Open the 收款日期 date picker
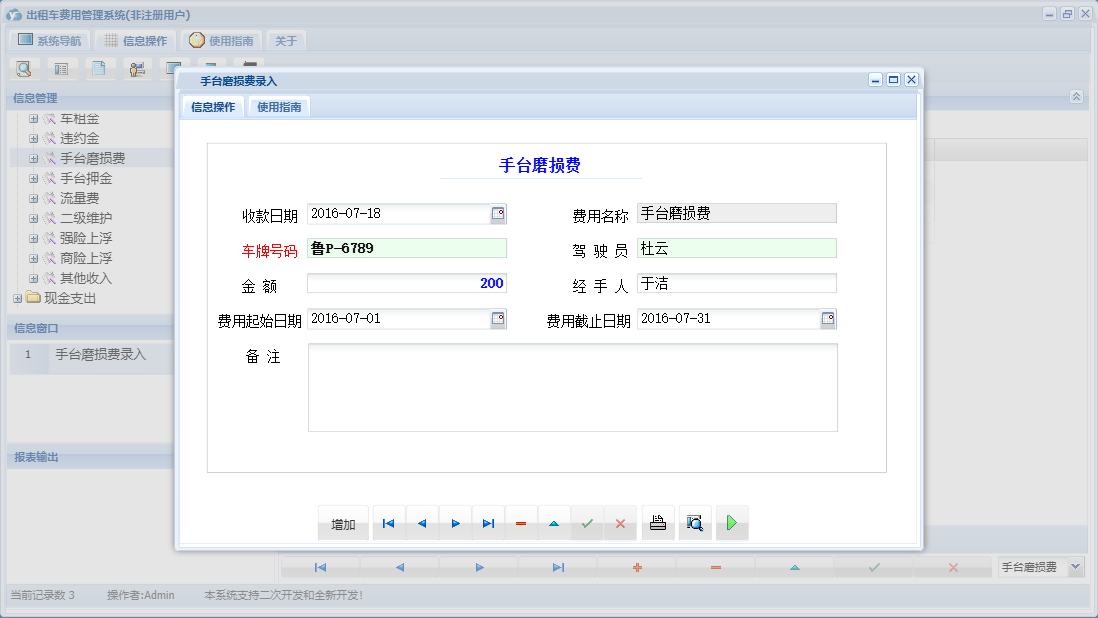The height and width of the screenshot is (618, 1098). click(497, 213)
